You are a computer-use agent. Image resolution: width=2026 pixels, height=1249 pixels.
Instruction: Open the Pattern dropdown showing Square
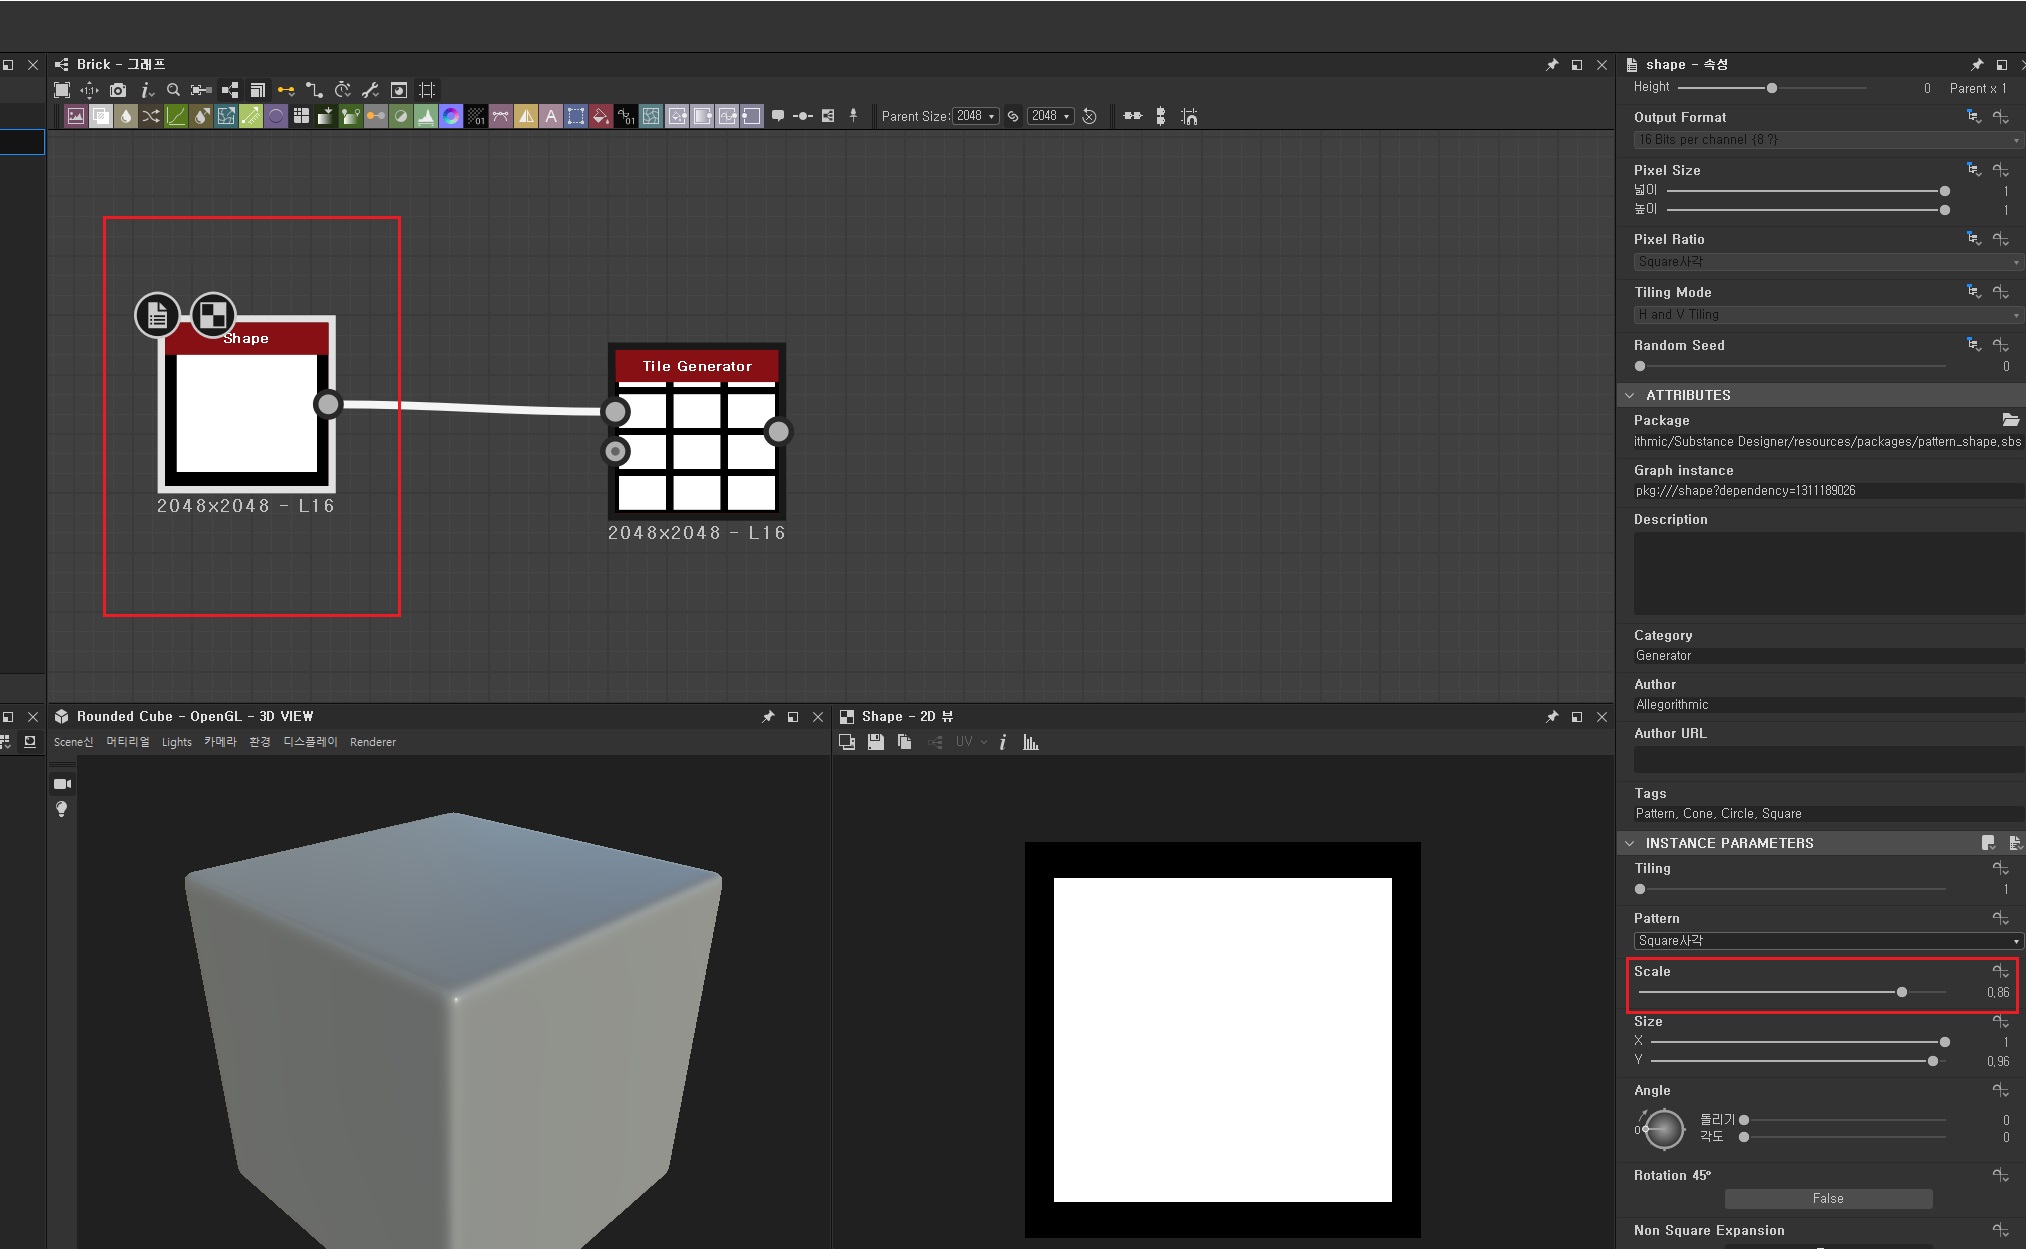(x=1827, y=940)
